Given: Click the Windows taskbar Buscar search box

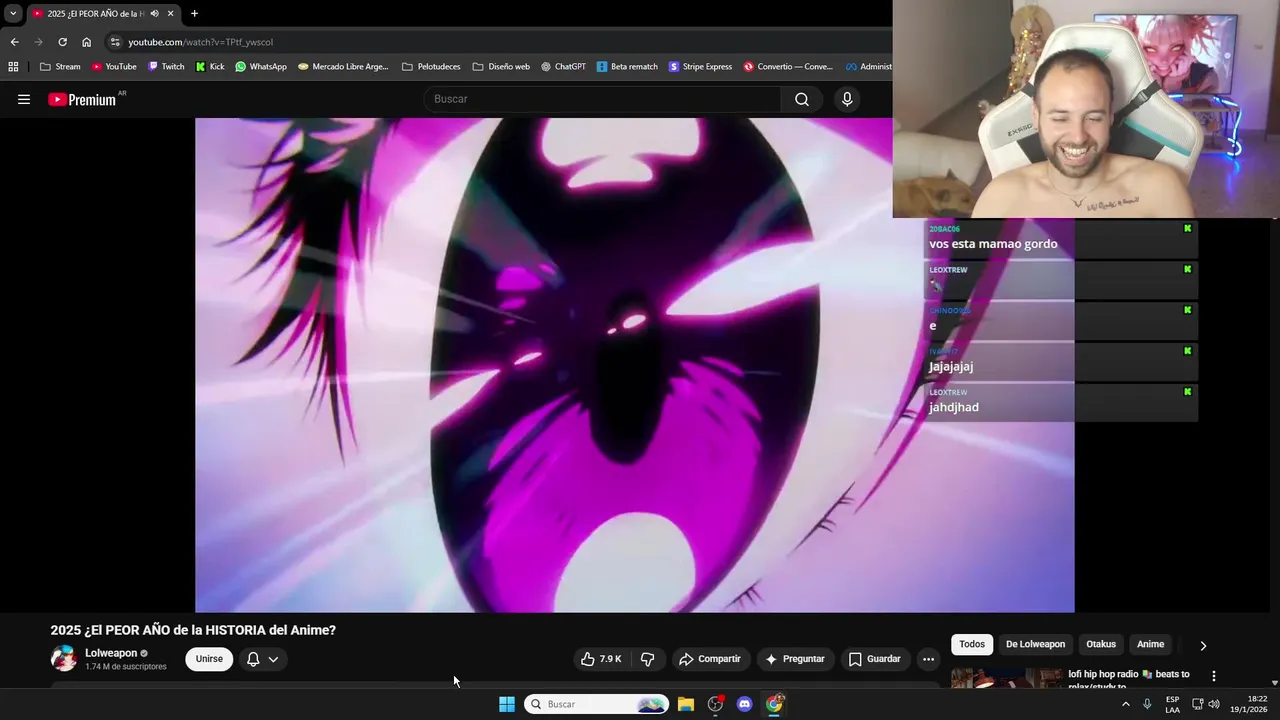Looking at the screenshot, I should (597, 704).
